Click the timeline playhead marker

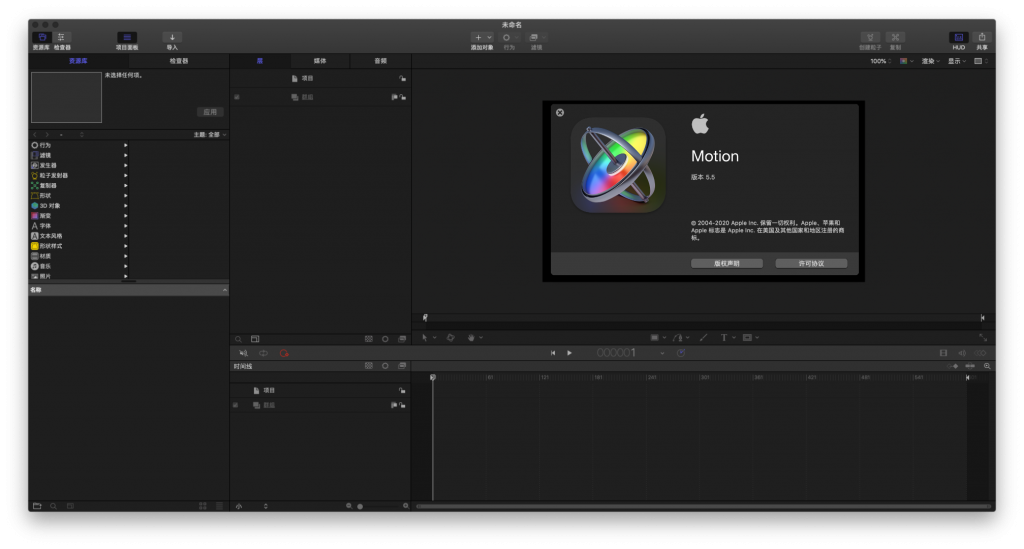click(432, 377)
